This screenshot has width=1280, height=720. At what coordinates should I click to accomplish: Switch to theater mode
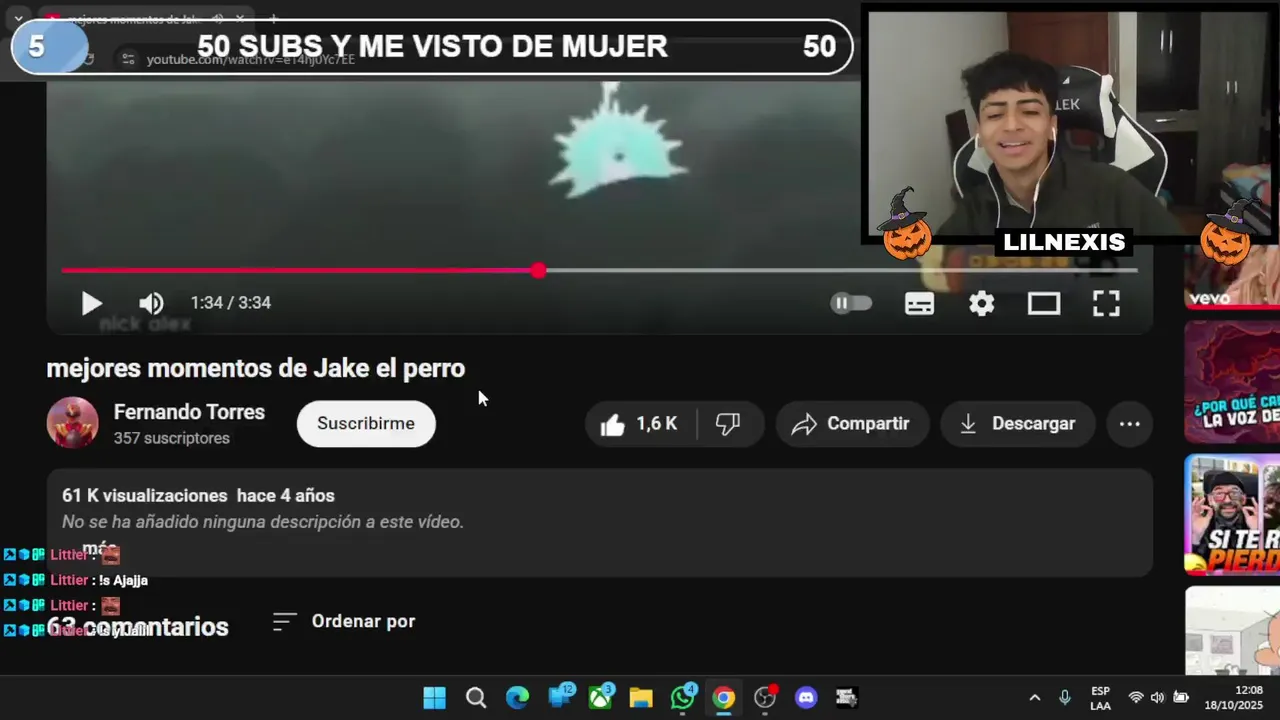coord(1043,303)
